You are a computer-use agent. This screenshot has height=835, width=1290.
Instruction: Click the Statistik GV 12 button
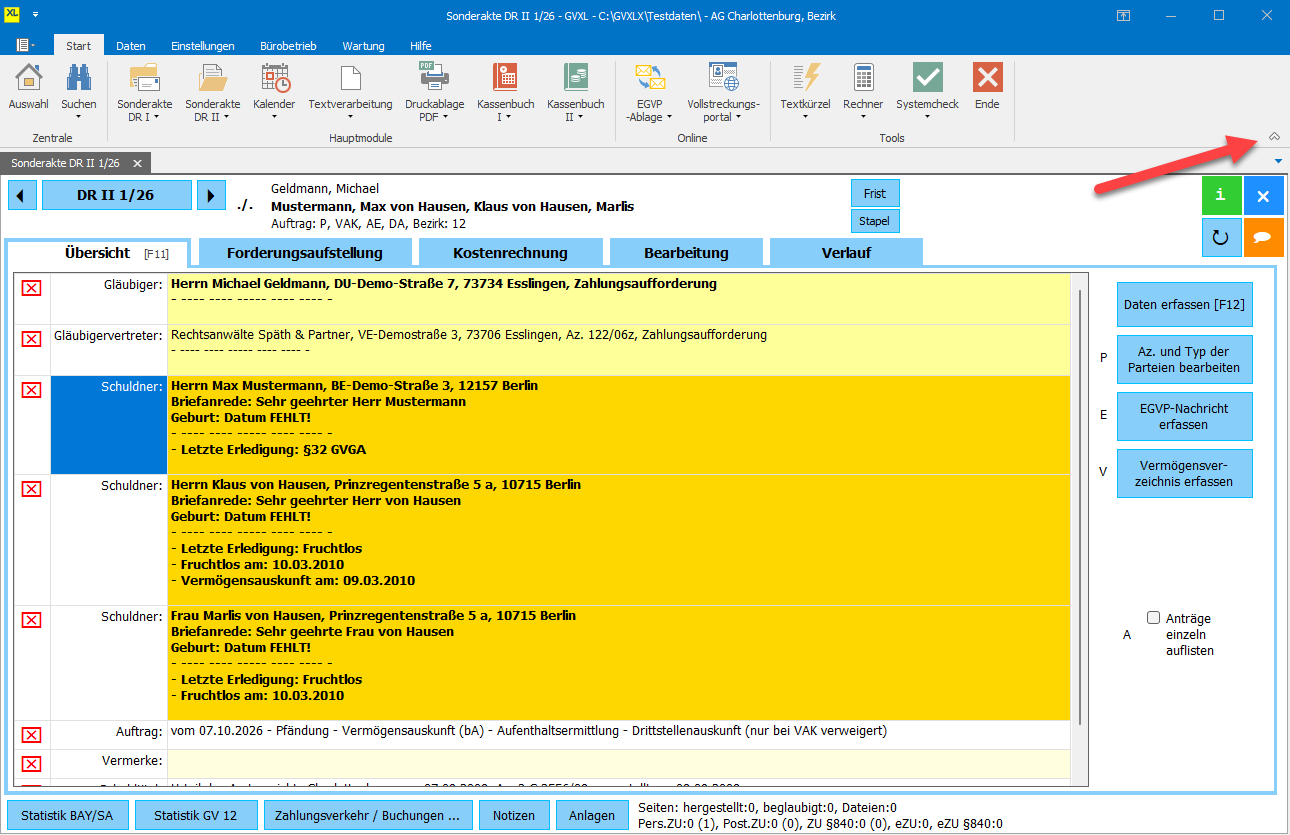click(x=196, y=815)
